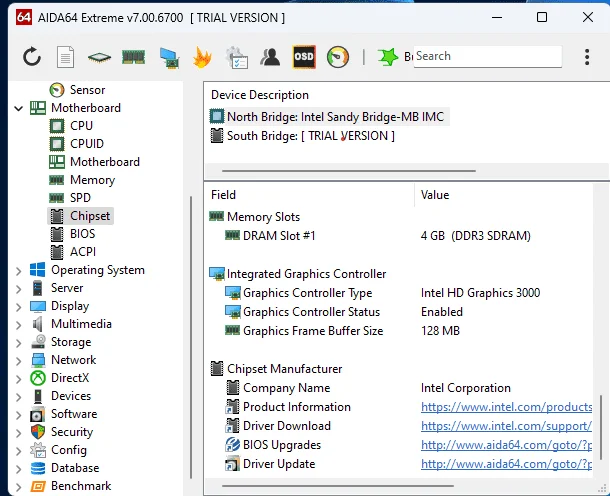Expand the Storage category
610x496 pixels.
tap(18, 343)
